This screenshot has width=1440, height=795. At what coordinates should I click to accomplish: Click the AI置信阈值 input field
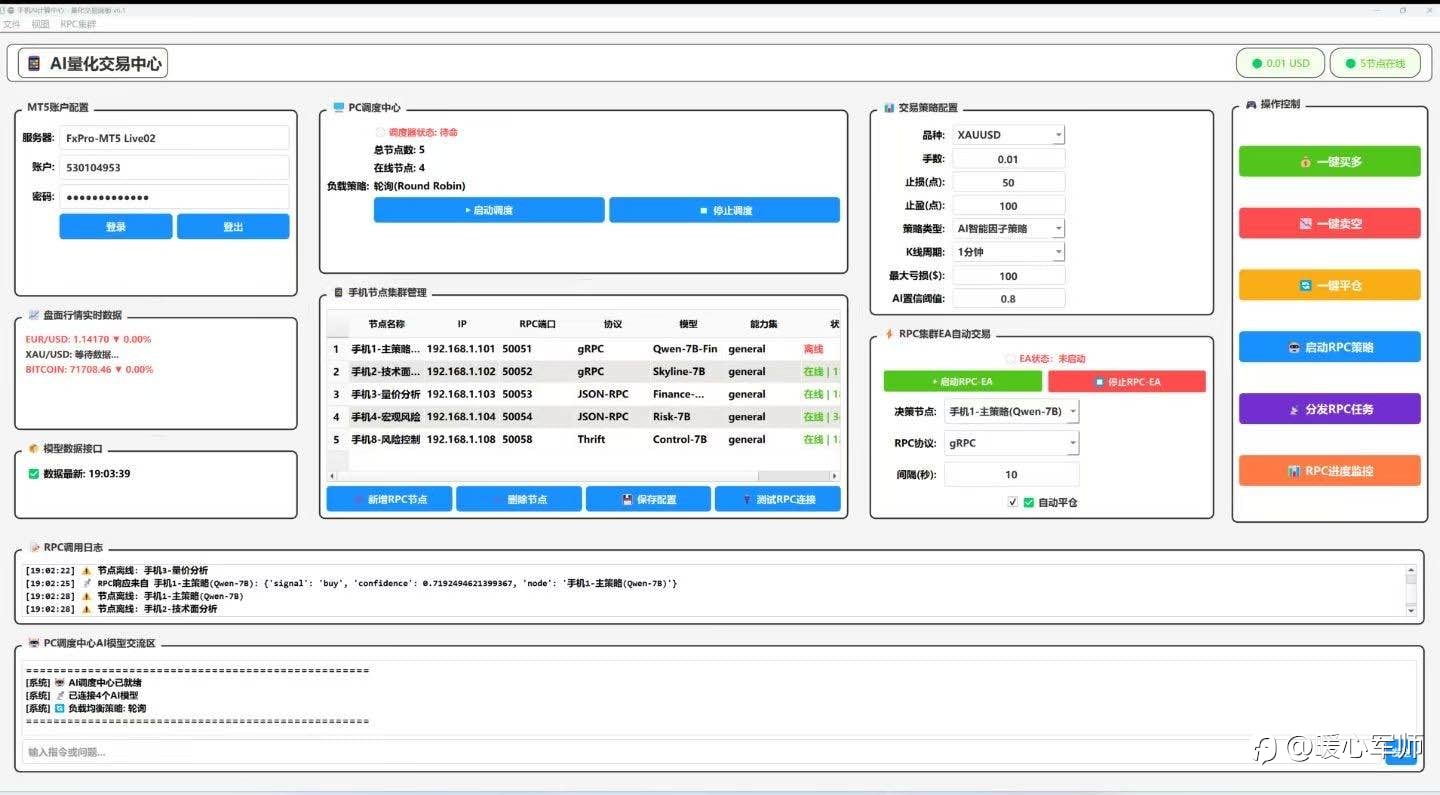tap(1008, 298)
